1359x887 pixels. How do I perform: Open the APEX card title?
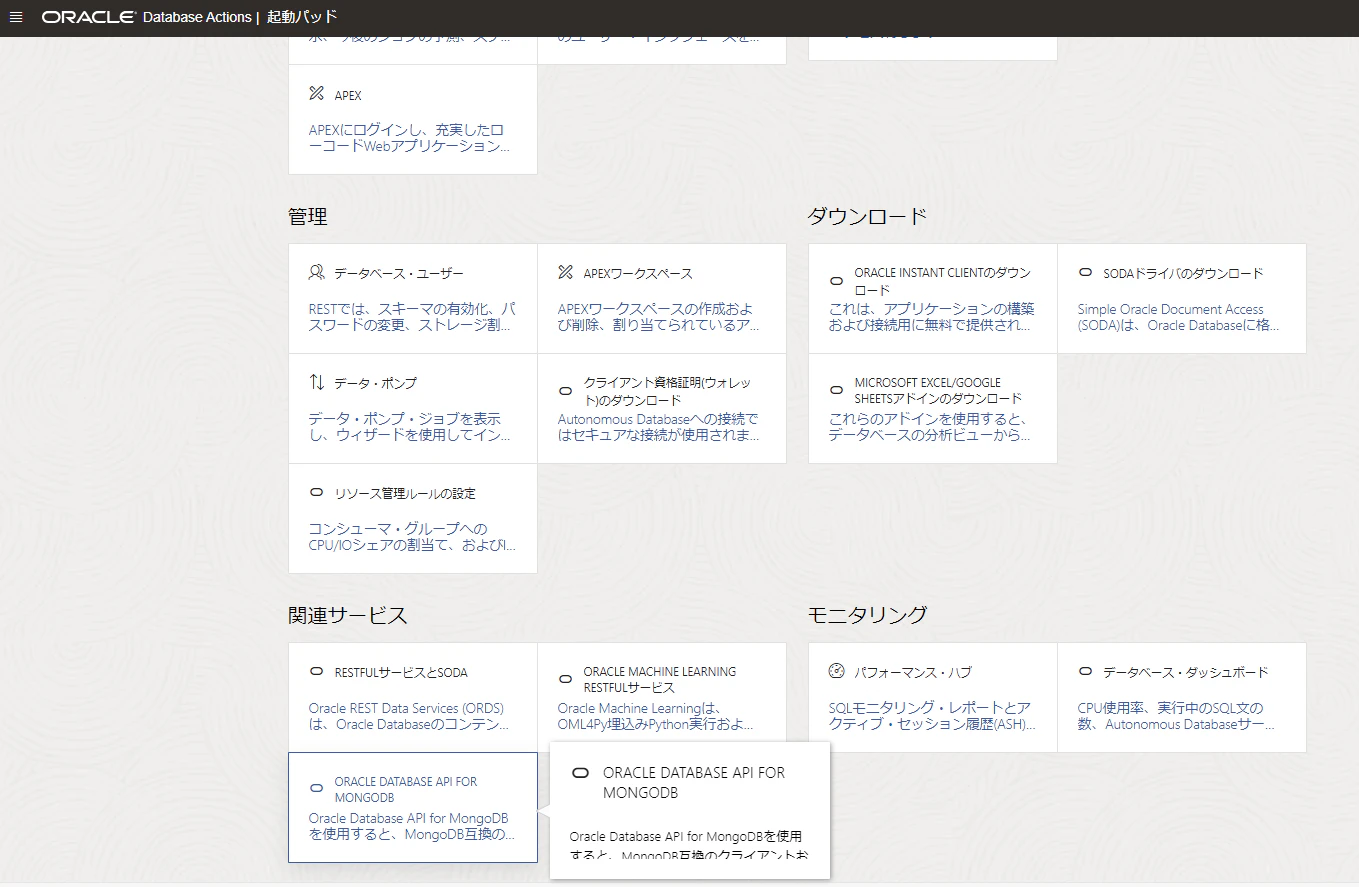click(x=348, y=95)
